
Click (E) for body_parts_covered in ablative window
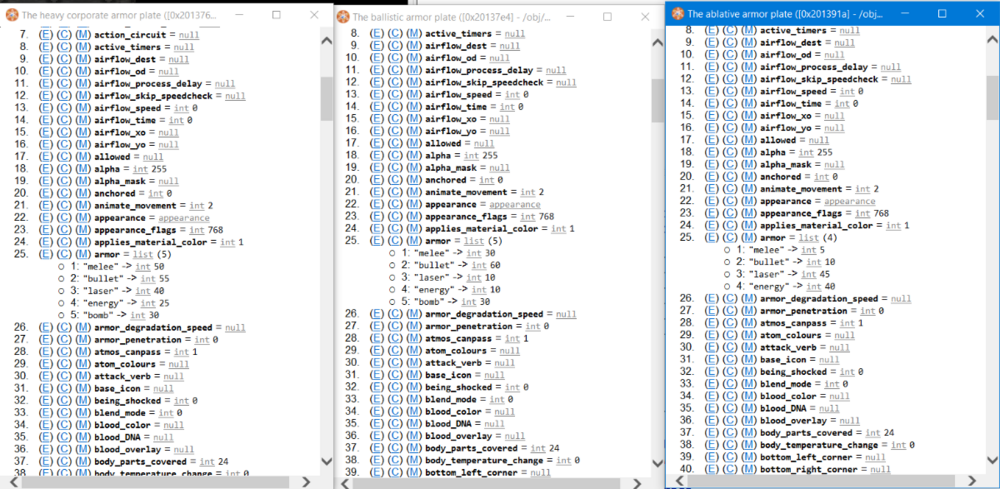click(x=712, y=432)
